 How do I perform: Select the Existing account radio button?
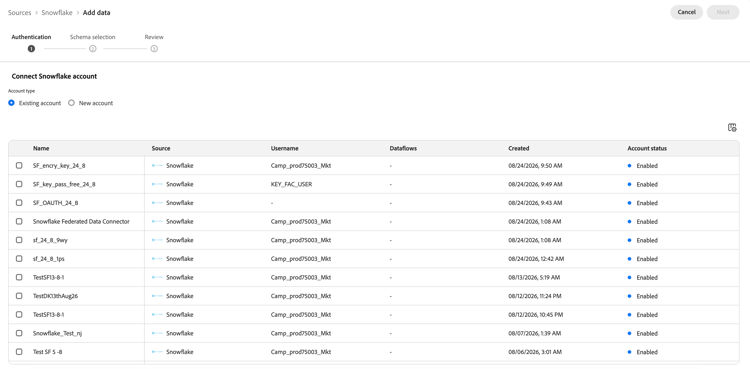pos(11,103)
